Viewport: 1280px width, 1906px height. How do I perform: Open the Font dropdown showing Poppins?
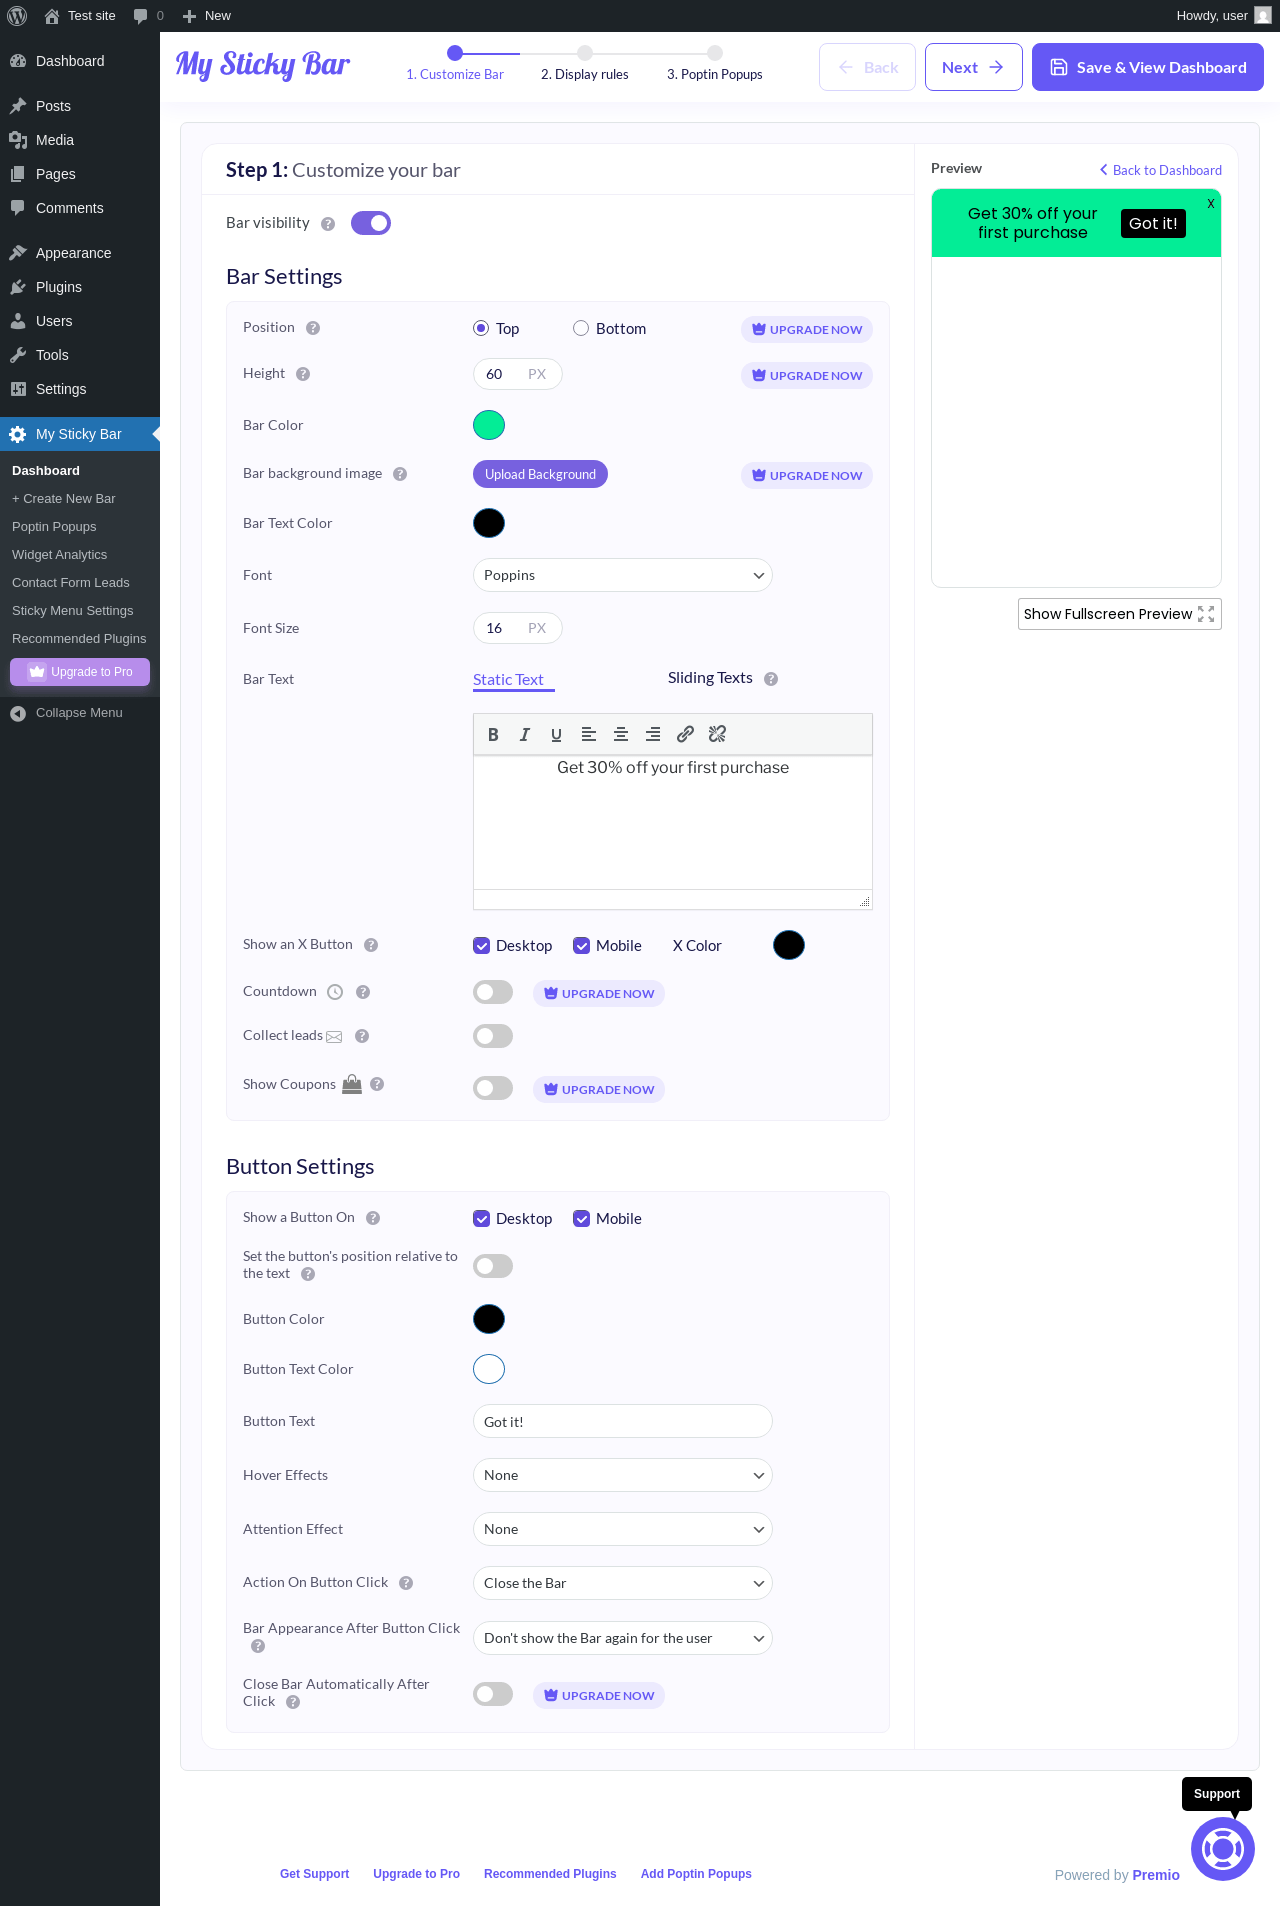[x=623, y=575]
